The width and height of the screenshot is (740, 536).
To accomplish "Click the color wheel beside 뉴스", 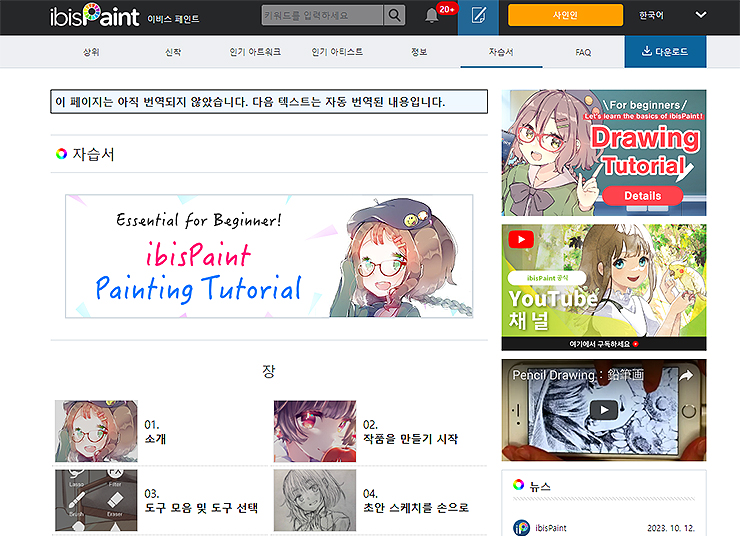I will [518, 485].
